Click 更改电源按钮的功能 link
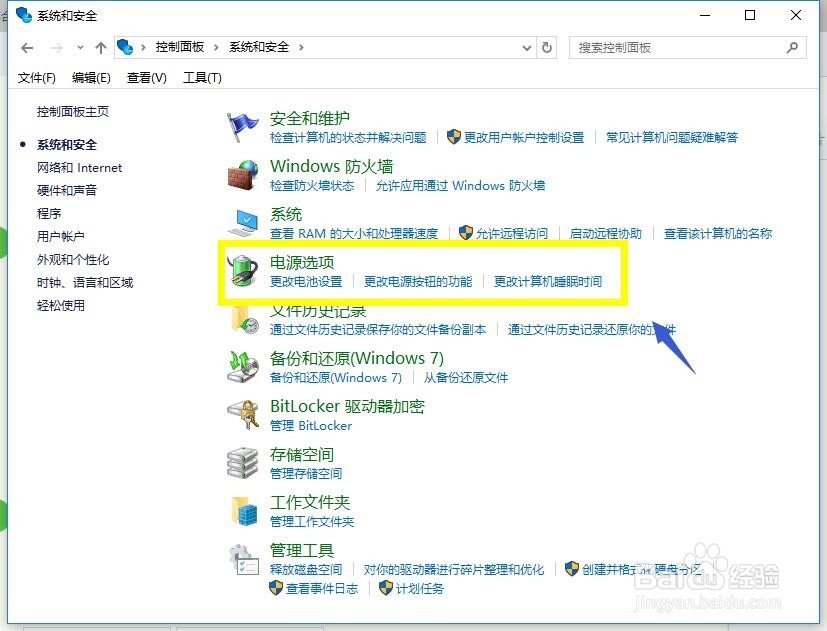 (x=418, y=282)
